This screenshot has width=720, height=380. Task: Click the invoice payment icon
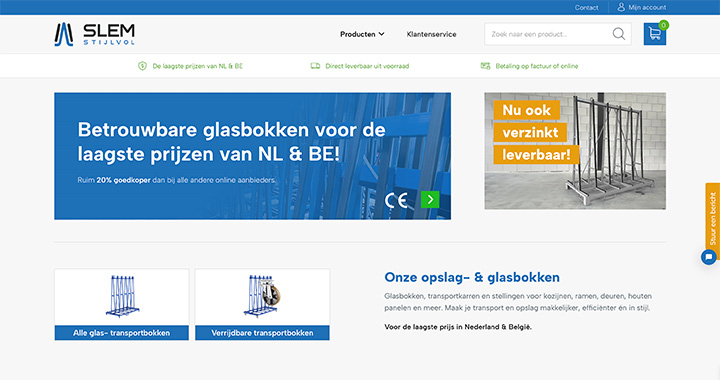coord(485,66)
